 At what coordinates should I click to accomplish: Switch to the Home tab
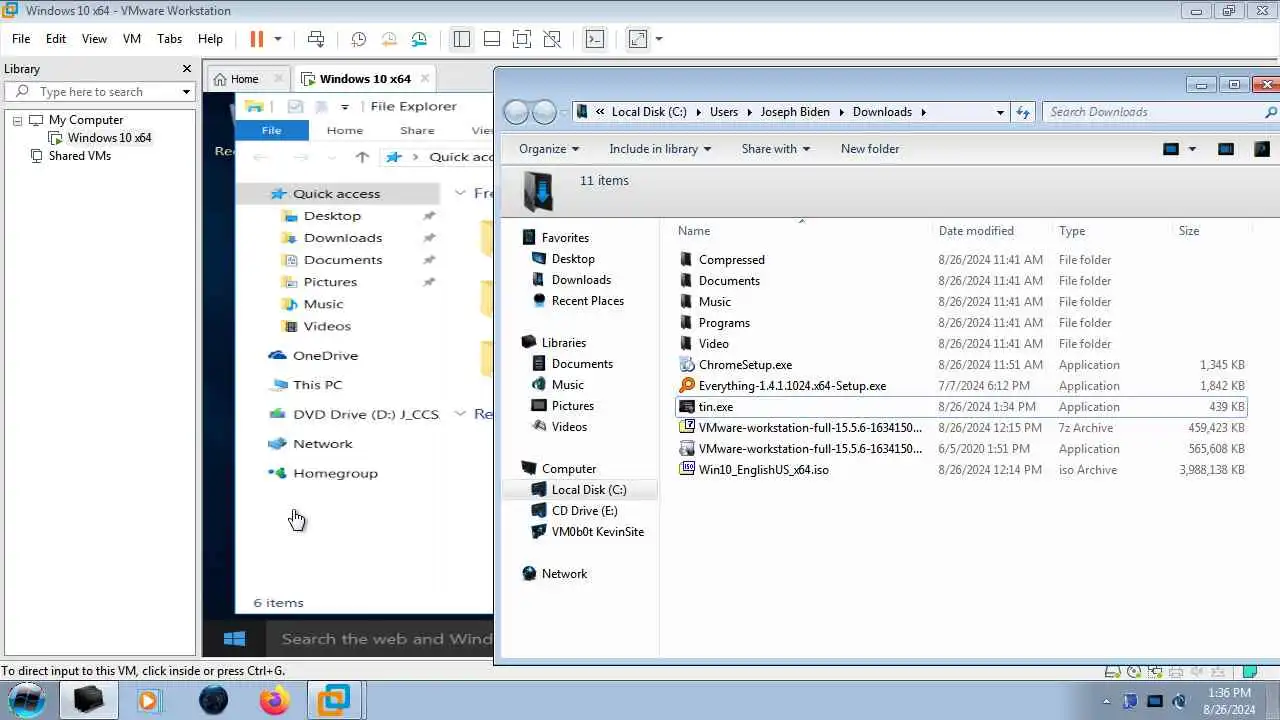point(244,79)
